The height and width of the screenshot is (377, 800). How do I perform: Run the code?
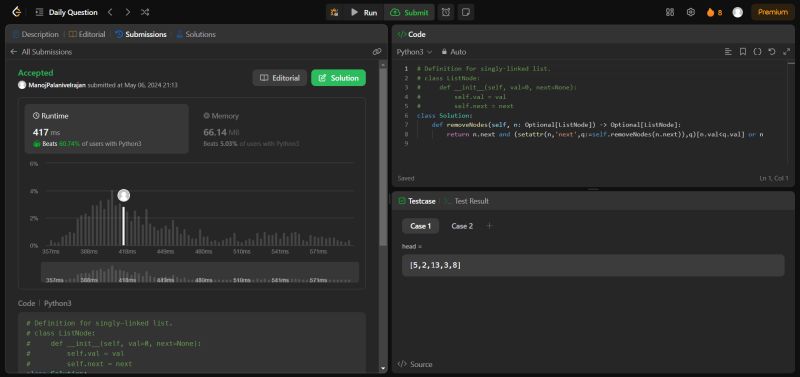click(364, 12)
